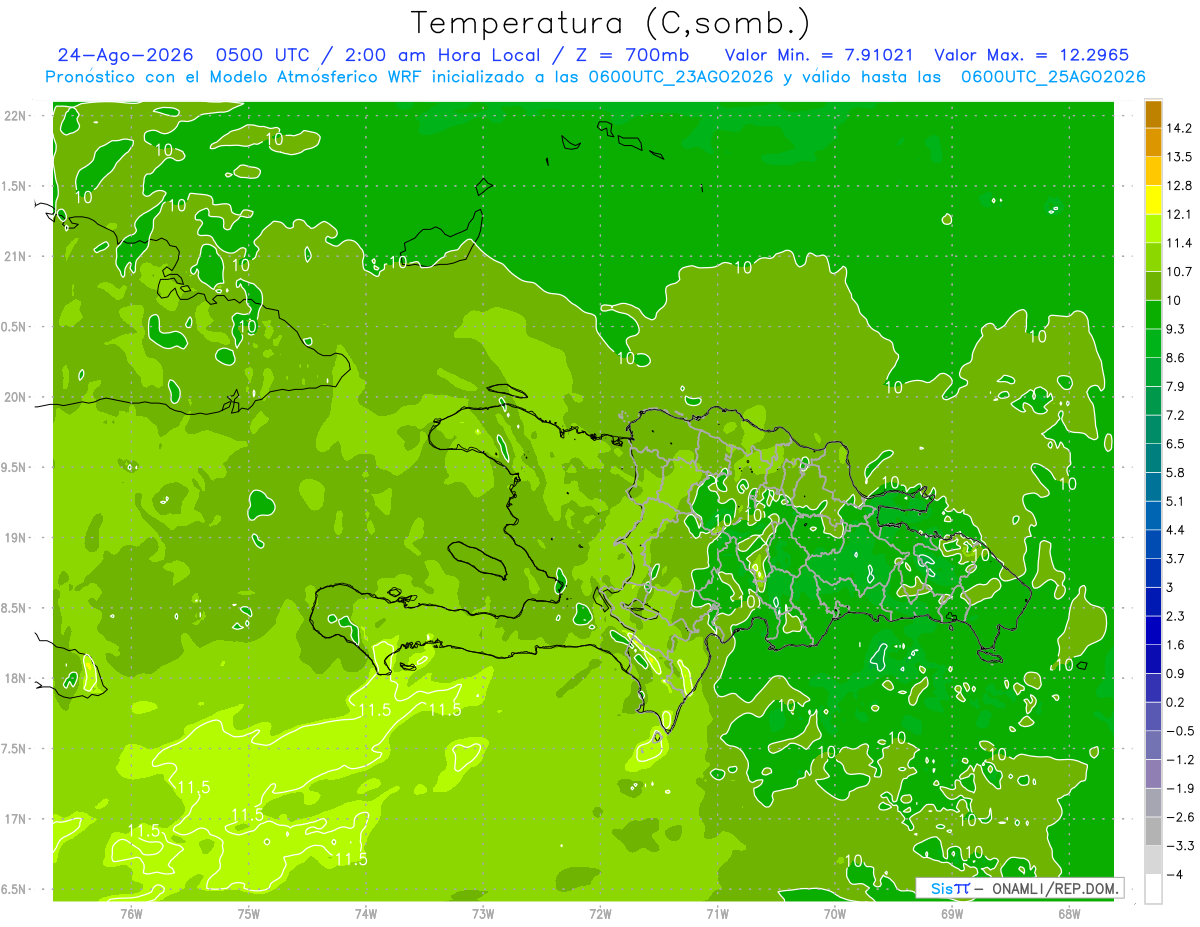The image size is (1200, 927).
Task: Click the '12.8' colorbar value
Action: (x=1179, y=185)
